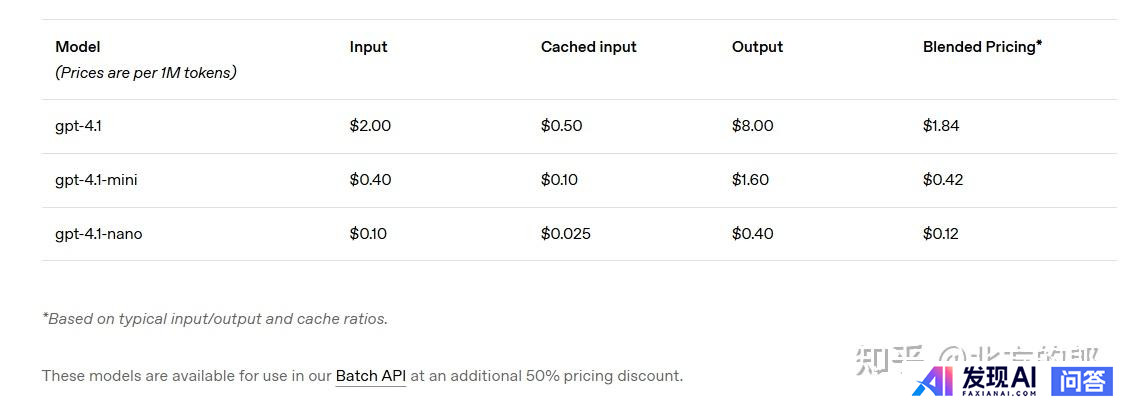Click gpt-4.1 output price $8.00
The width and height of the screenshot is (1128, 406).
click(x=752, y=126)
